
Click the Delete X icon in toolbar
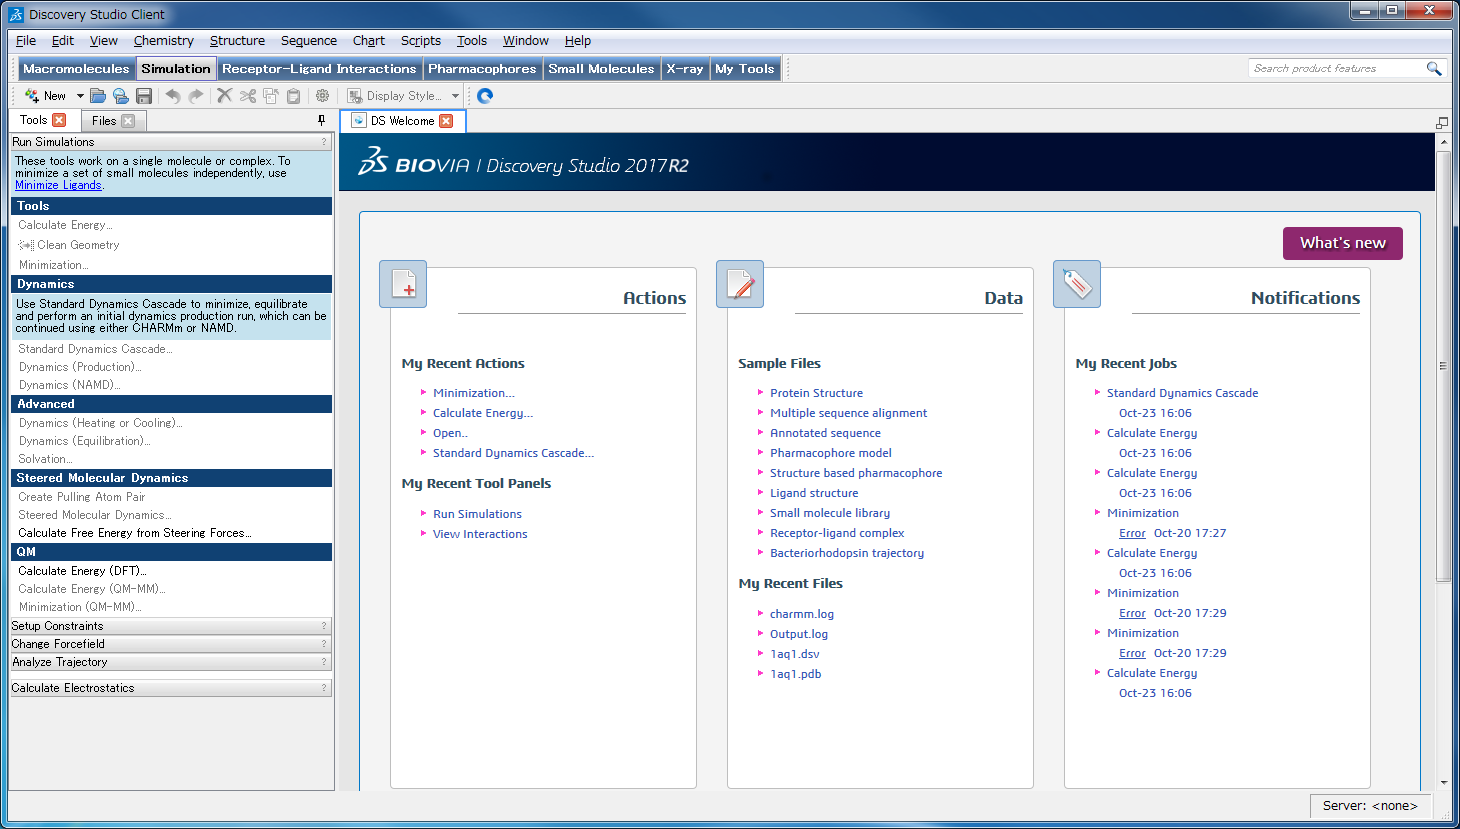pos(224,96)
